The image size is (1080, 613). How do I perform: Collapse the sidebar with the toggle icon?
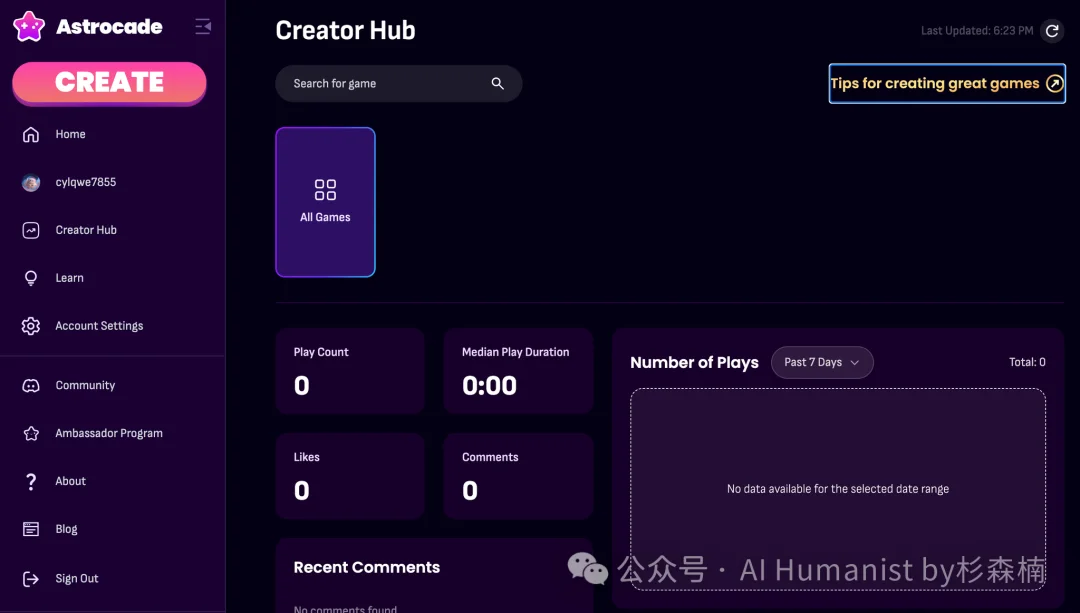pyautogui.click(x=203, y=27)
